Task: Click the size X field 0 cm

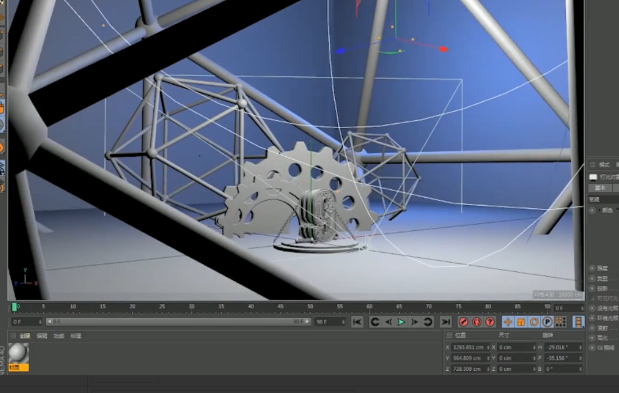Action: [x=516, y=347]
